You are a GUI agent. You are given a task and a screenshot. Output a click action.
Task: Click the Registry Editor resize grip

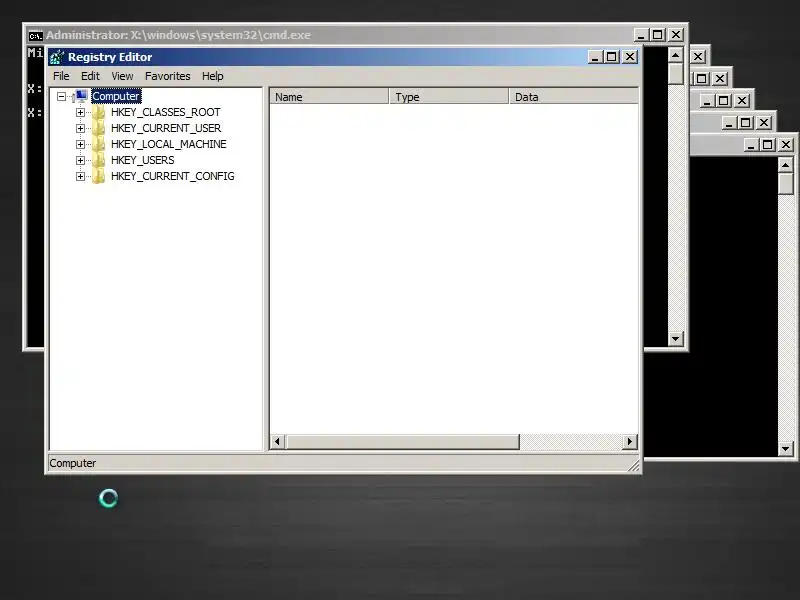(x=634, y=465)
